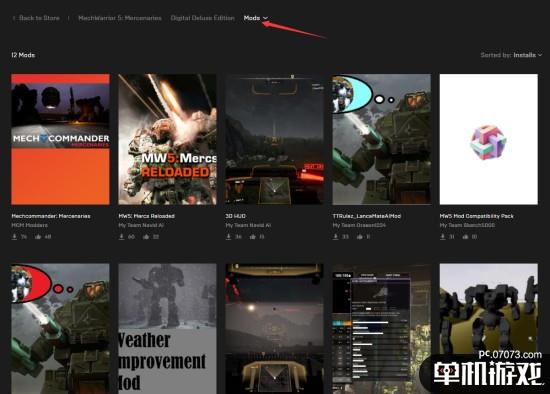The height and width of the screenshot is (394, 550).
Task: Open MechWarrior 5: Mercenaries tab
Action: (120, 18)
